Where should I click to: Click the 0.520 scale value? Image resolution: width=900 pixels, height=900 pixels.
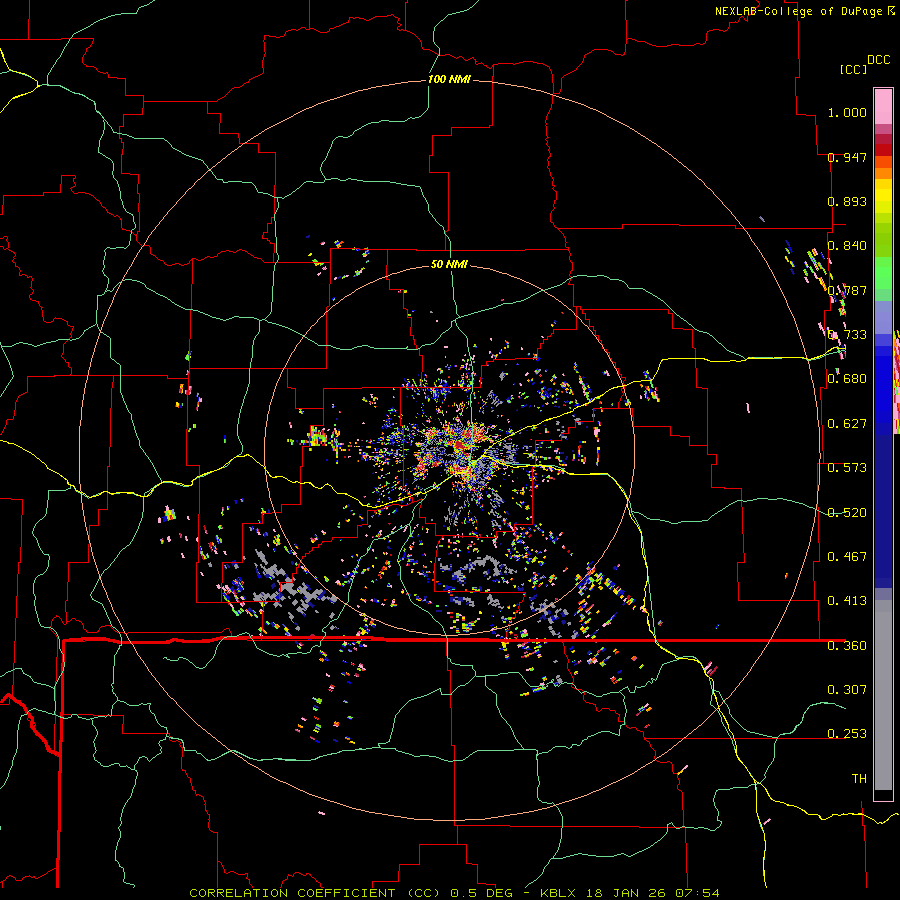847,513
